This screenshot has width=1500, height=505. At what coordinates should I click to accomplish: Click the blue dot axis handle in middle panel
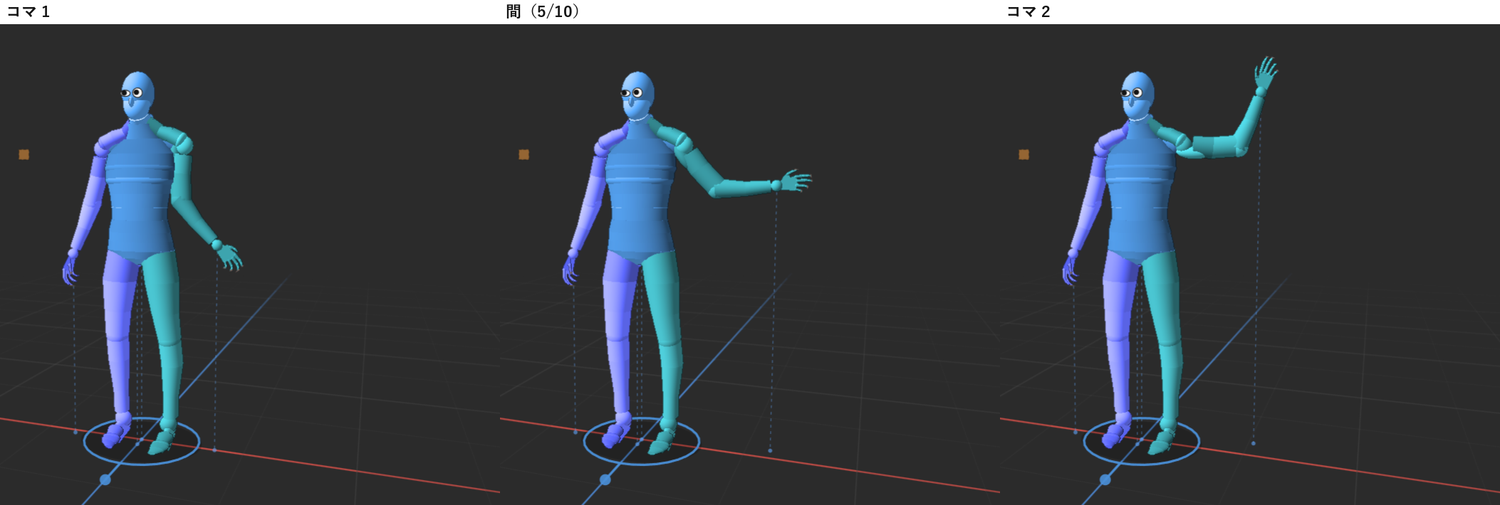coord(605,480)
